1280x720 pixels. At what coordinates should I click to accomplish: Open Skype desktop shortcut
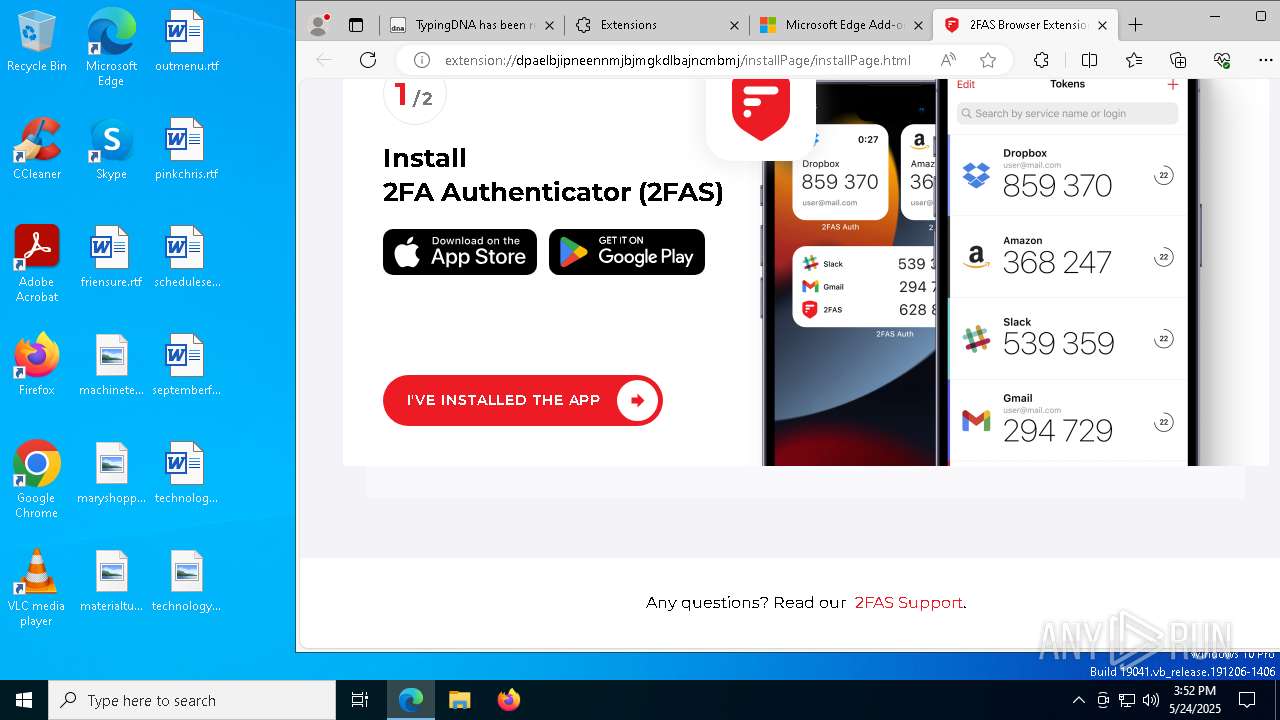click(x=111, y=149)
